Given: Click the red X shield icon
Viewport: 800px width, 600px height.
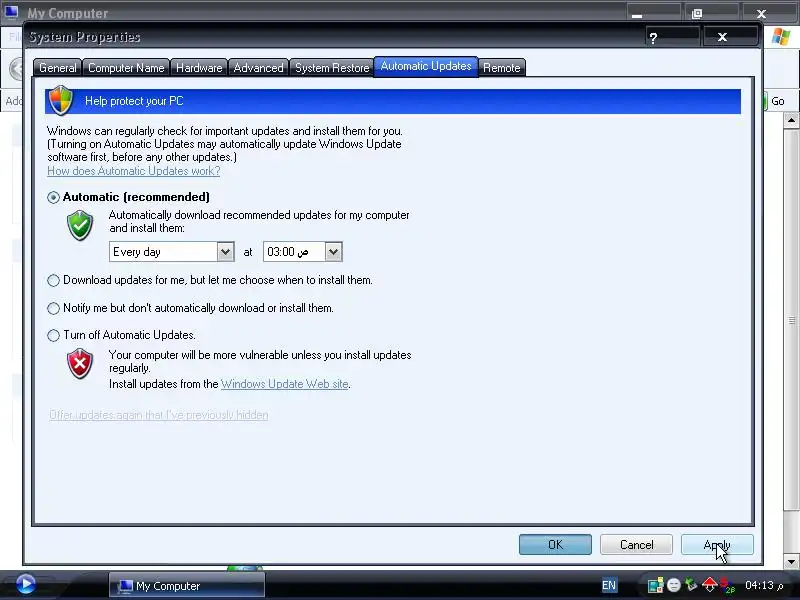Looking at the screenshot, I should click(x=80, y=363).
